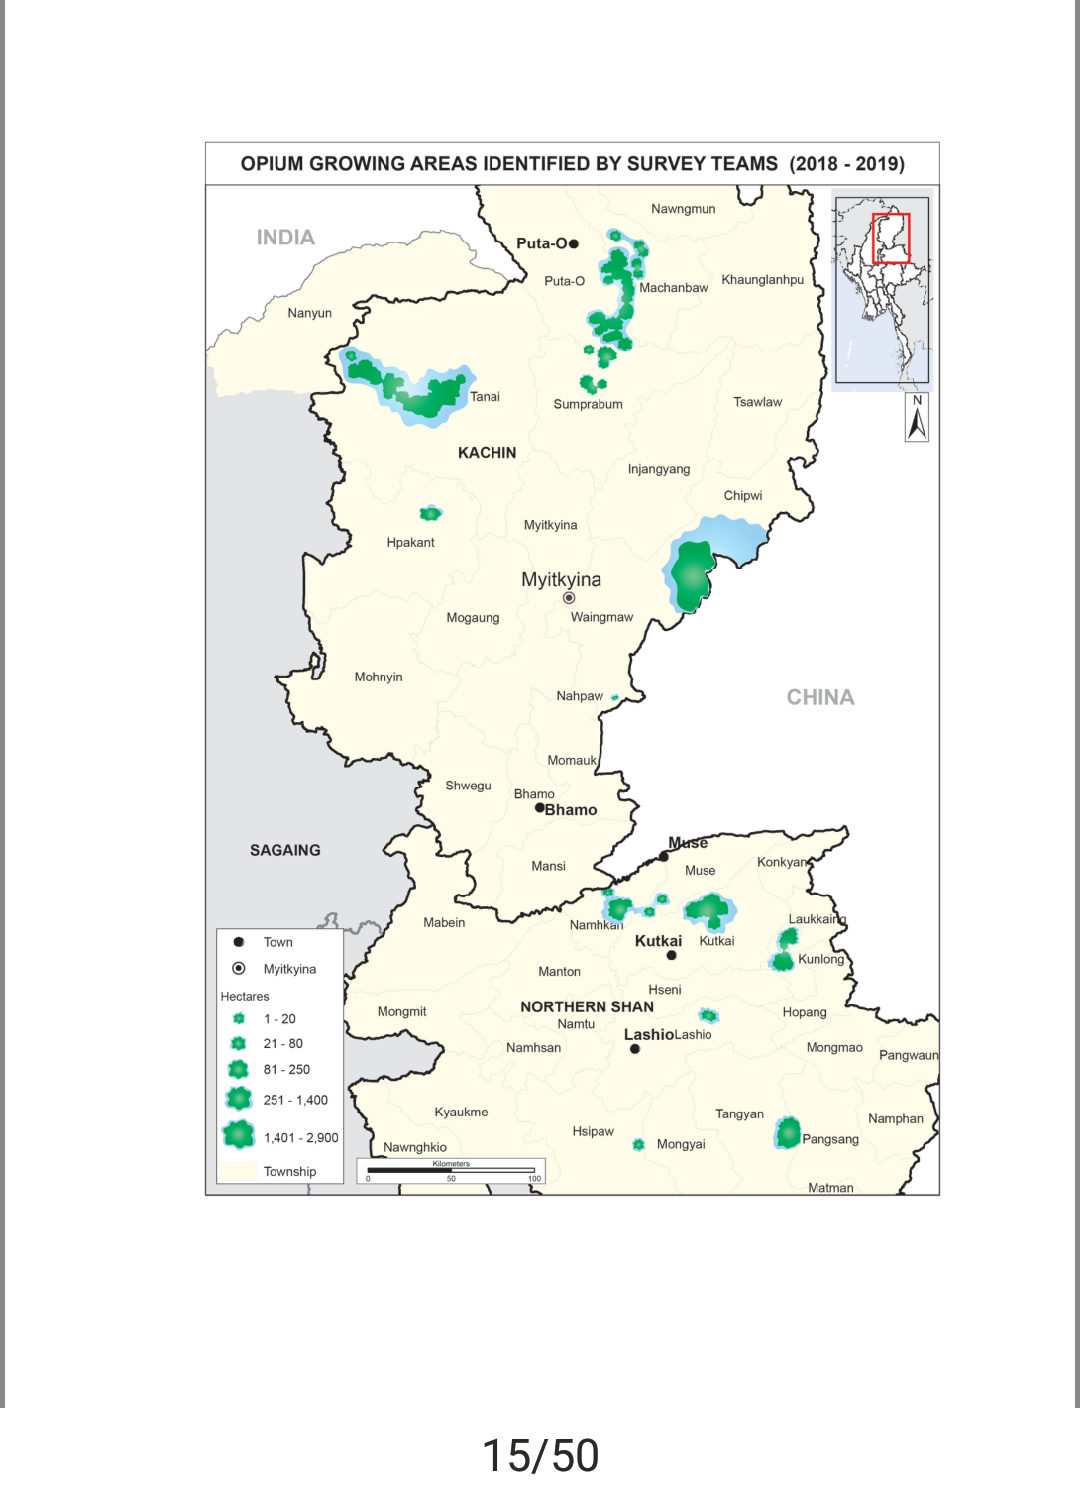Click the 'CHINA' country label
The width and height of the screenshot is (1080, 1502).
(821, 698)
